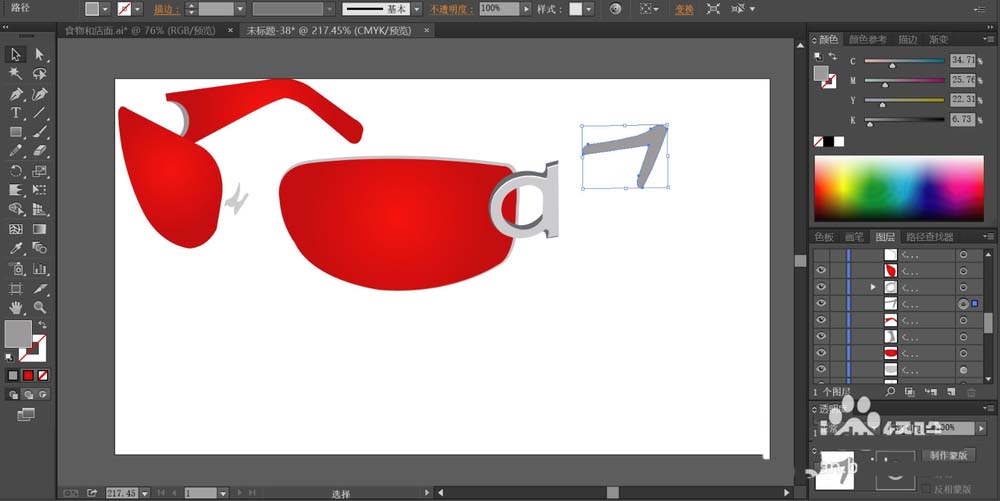Click the Delete Selection trash icon in Layers
The width and height of the screenshot is (1000, 501).
click(971, 392)
